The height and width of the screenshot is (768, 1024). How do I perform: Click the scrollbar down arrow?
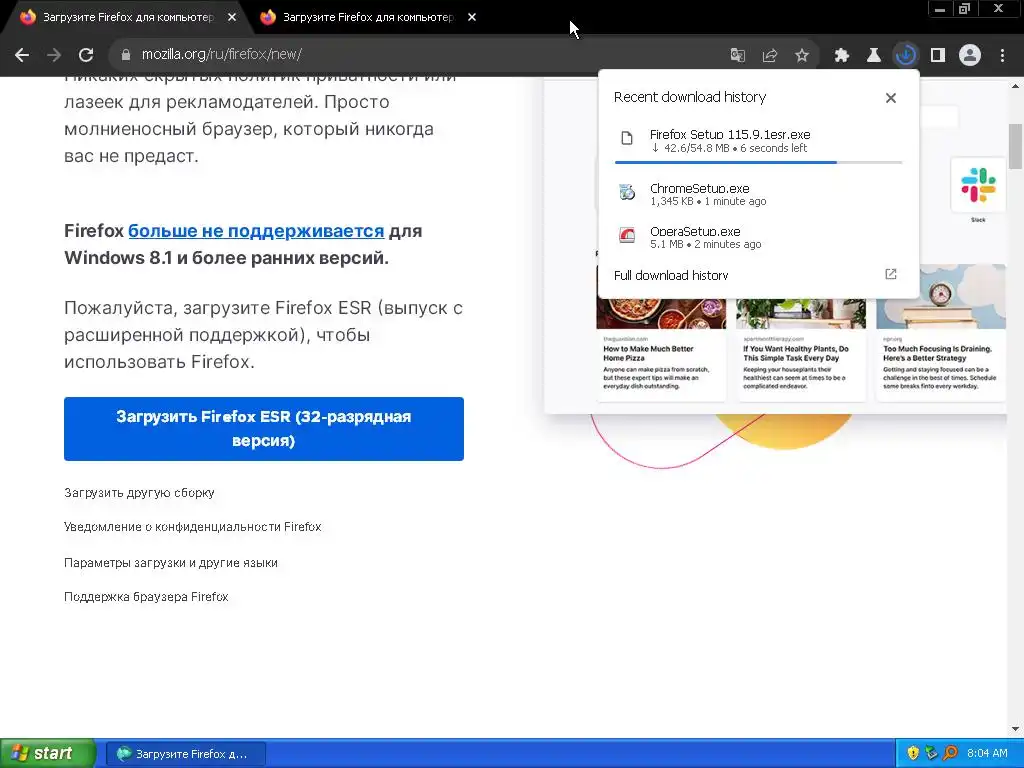[1016, 729]
